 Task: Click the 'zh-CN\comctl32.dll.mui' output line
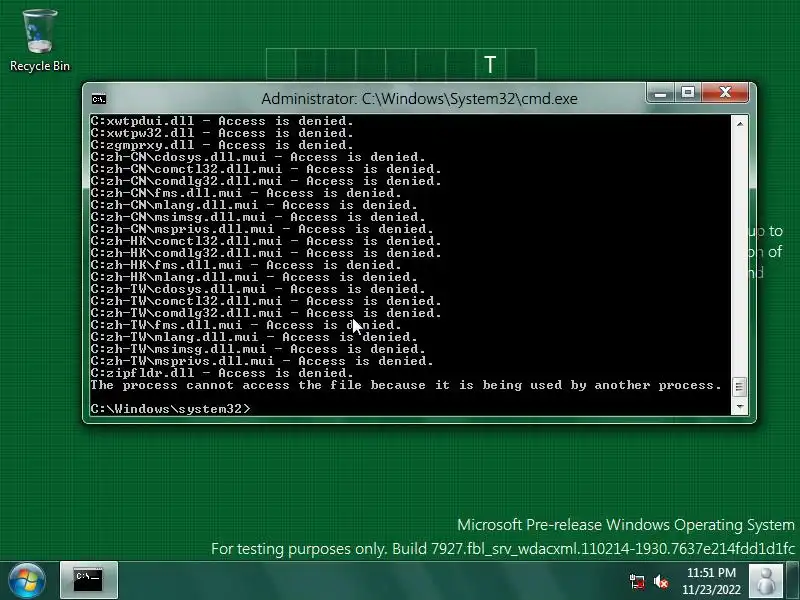point(266,169)
